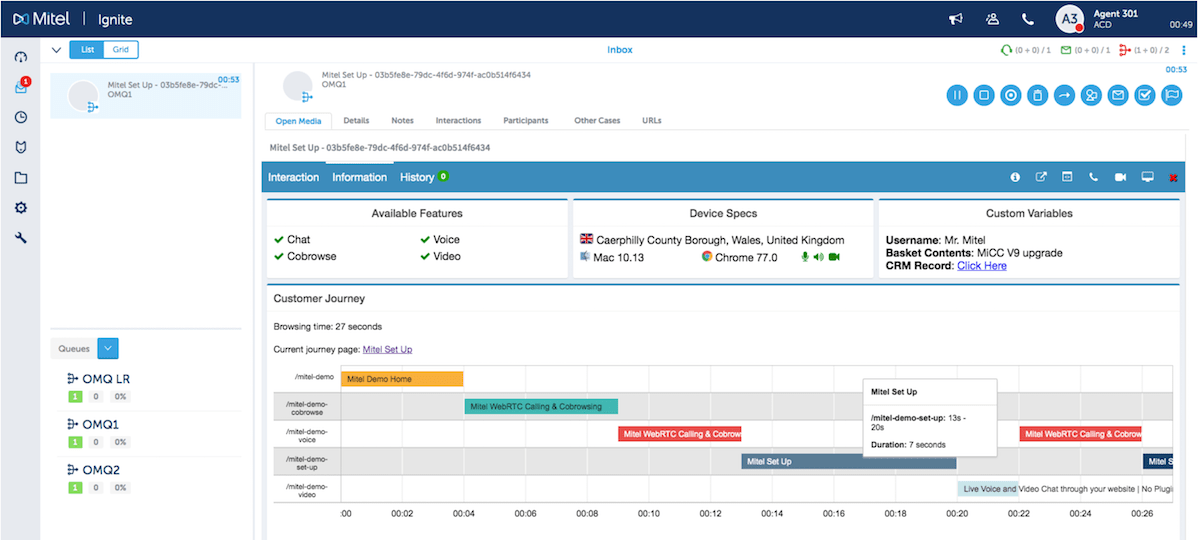Click the transfer arrow action button
Viewport: 1200px width, 540px height.
1064,95
